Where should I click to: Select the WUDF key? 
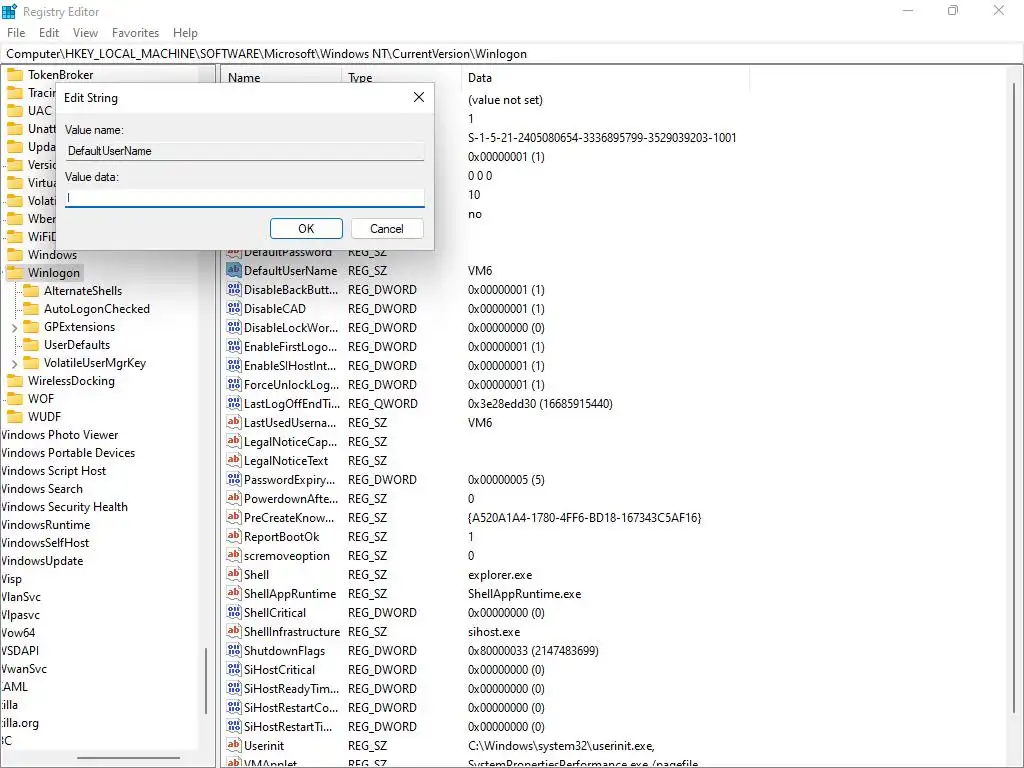pos(44,416)
